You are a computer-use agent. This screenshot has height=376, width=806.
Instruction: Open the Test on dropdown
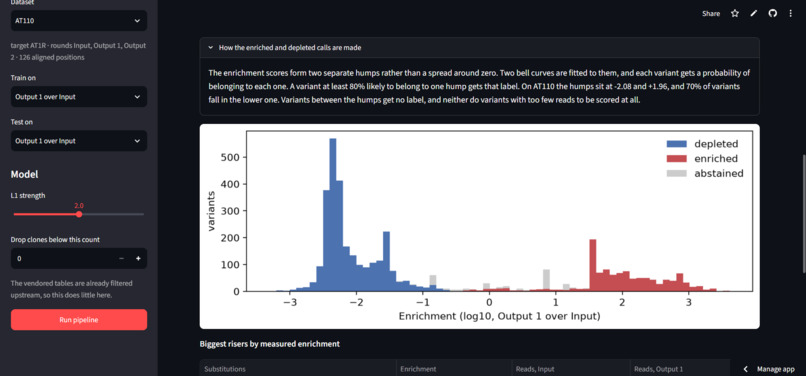[79, 141]
